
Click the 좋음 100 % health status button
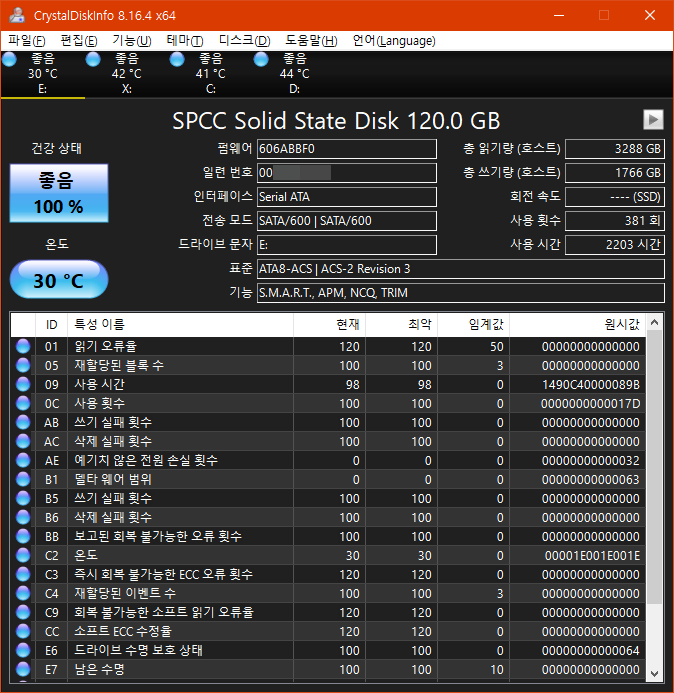[x=59, y=193]
